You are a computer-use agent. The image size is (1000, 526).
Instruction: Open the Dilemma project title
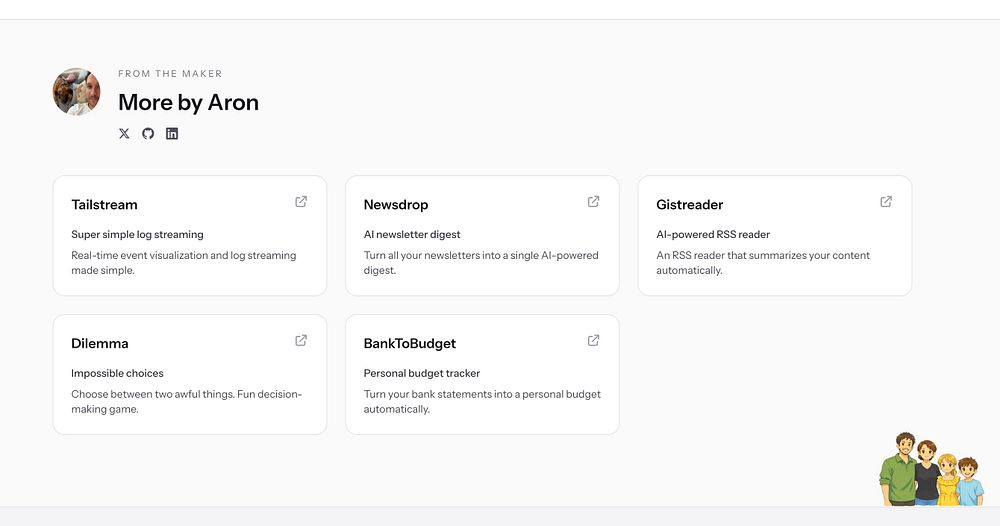[100, 344]
